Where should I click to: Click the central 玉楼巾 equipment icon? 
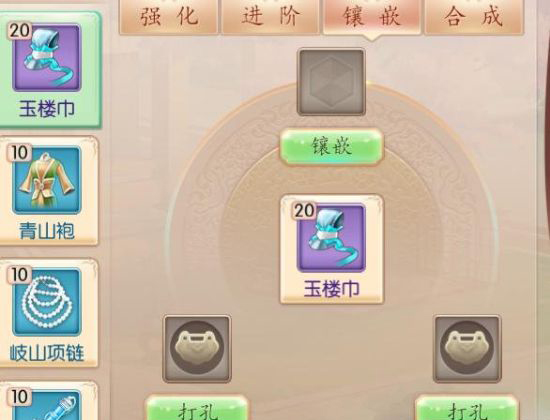[331, 238]
